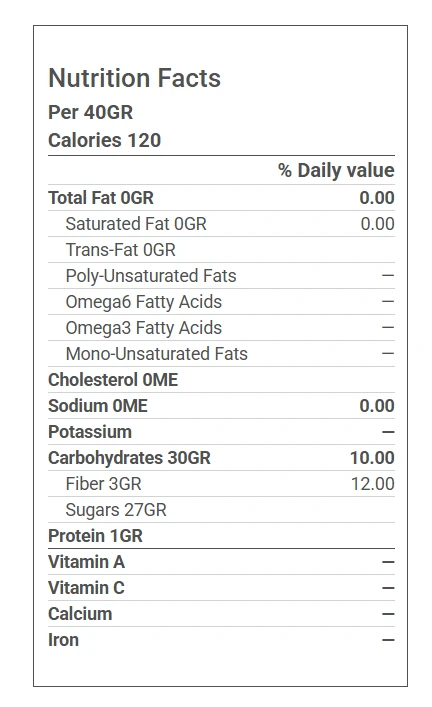
Task: Select the Iron row
Action: [x=221, y=640]
